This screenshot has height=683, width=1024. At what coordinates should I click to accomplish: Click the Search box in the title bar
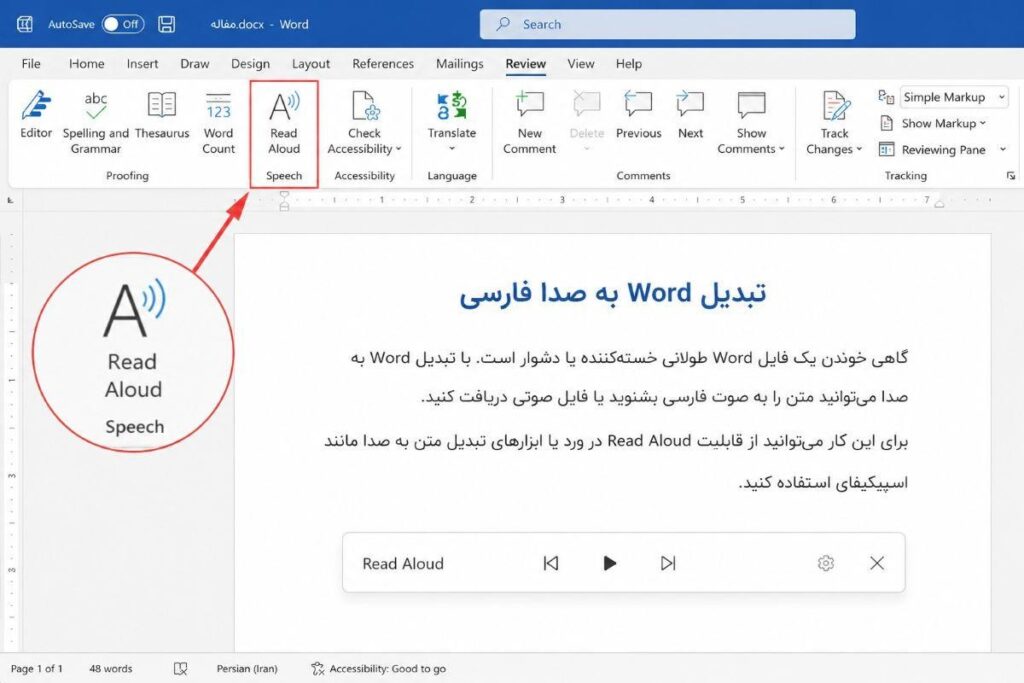[x=667, y=24]
